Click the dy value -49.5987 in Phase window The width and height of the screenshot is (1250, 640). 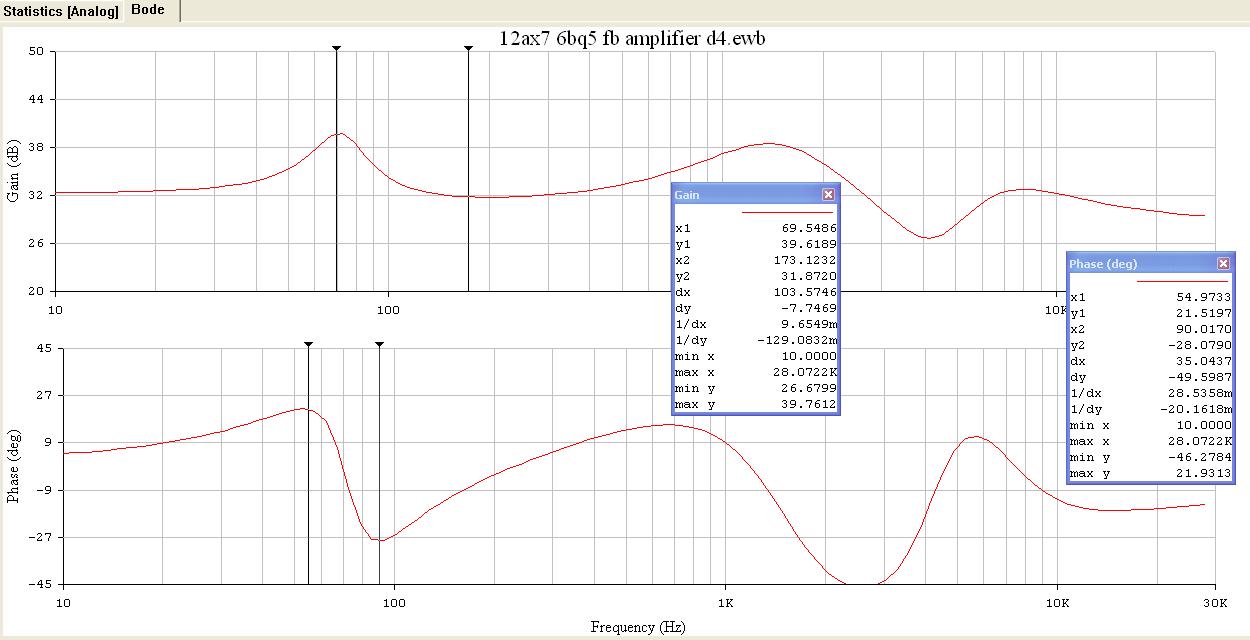click(x=1202, y=377)
